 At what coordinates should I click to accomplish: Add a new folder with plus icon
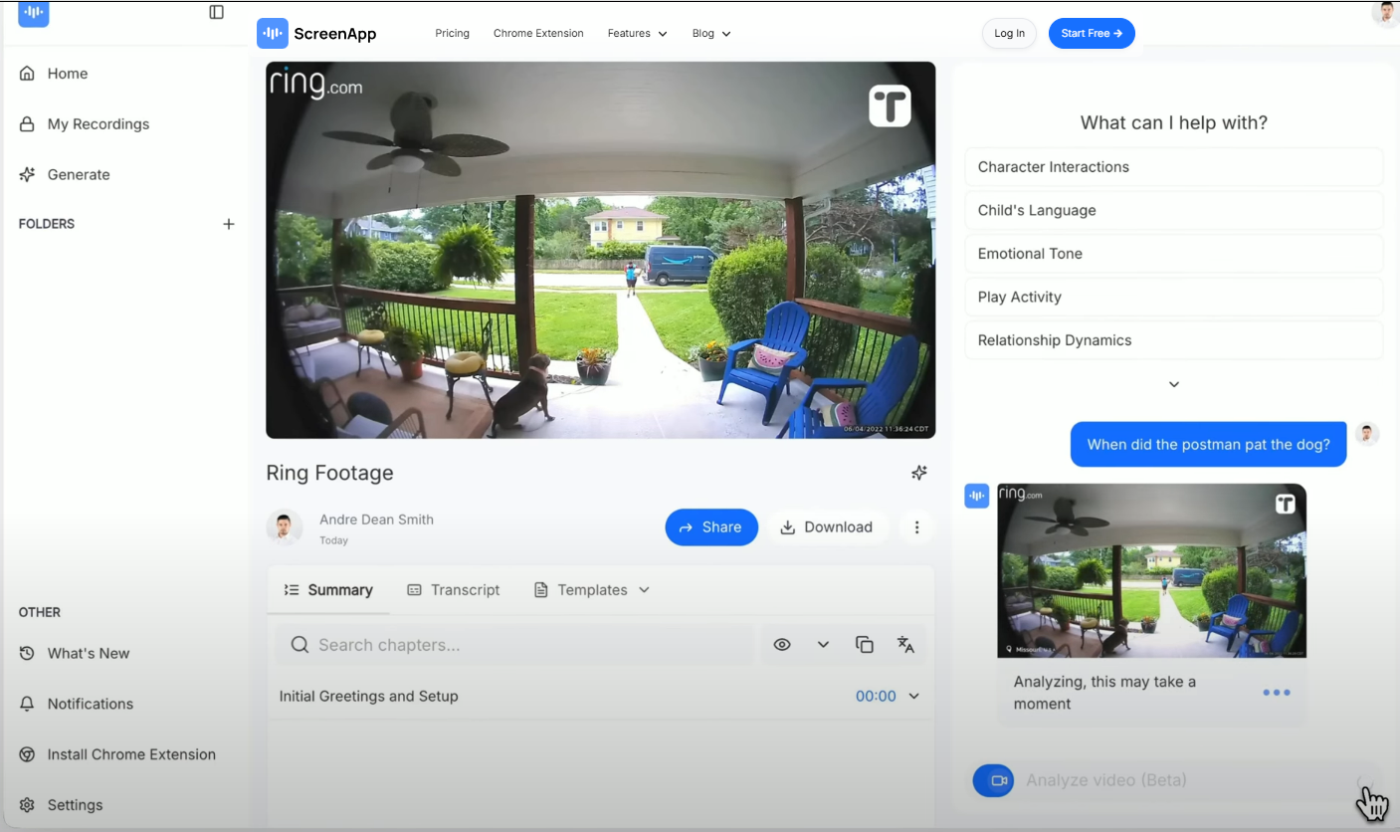click(x=228, y=224)
